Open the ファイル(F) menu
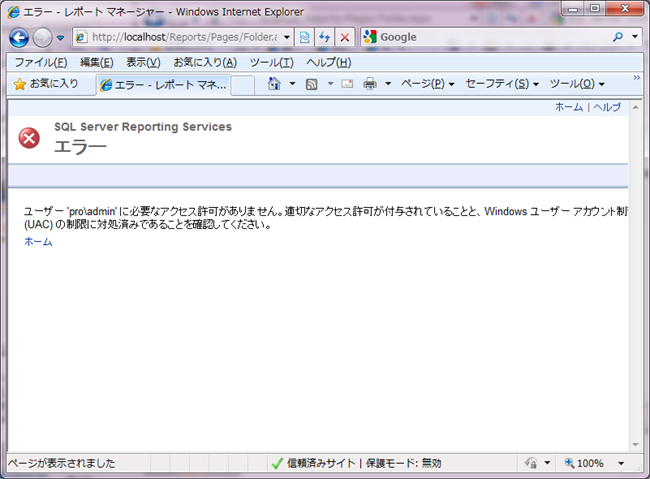The height and width of the screenshot is (479, 650). pyautogui.click(x=40, y=62)
